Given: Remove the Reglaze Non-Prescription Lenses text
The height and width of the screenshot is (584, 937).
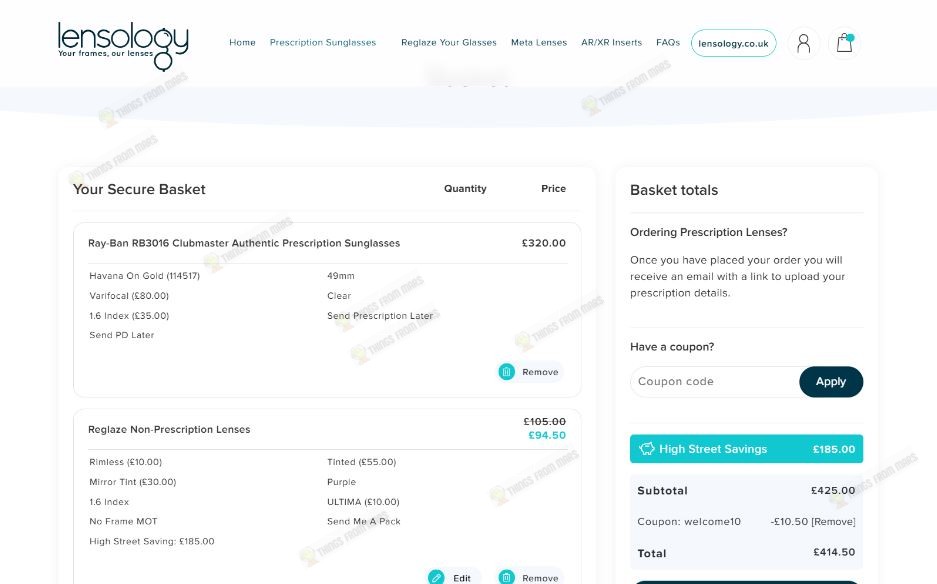Looking at the screenshot, I should [540, 578].
